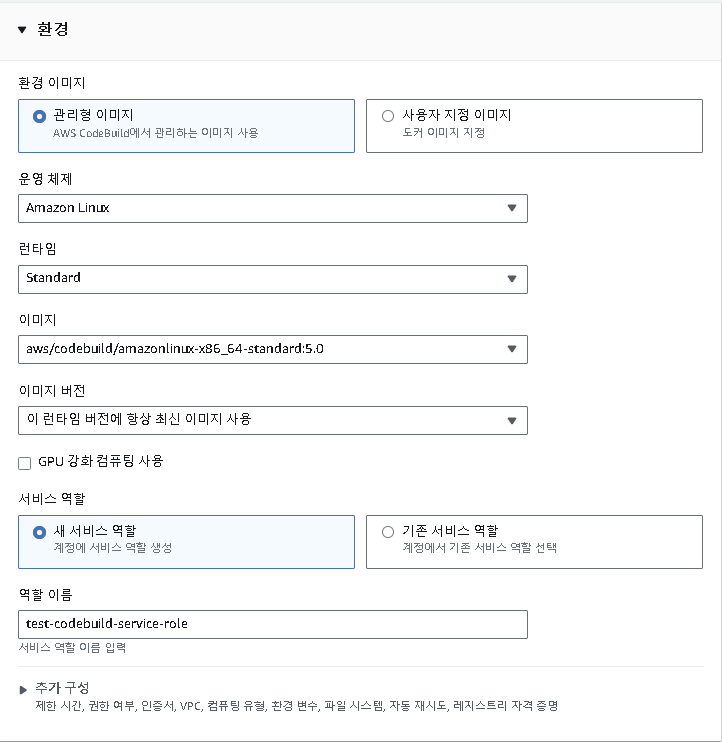Image resolution: width=722 pixels, height=742 pixels.
Task: Select the 사용자 지정 이미지 radio option
Action: click(388, 116)
